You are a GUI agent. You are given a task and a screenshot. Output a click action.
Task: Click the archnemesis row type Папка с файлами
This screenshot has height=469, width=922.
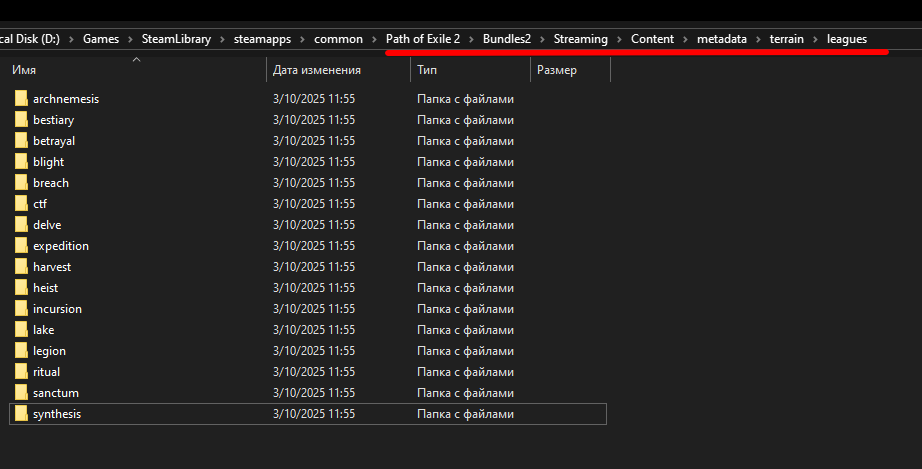click(x=465, y=99)
